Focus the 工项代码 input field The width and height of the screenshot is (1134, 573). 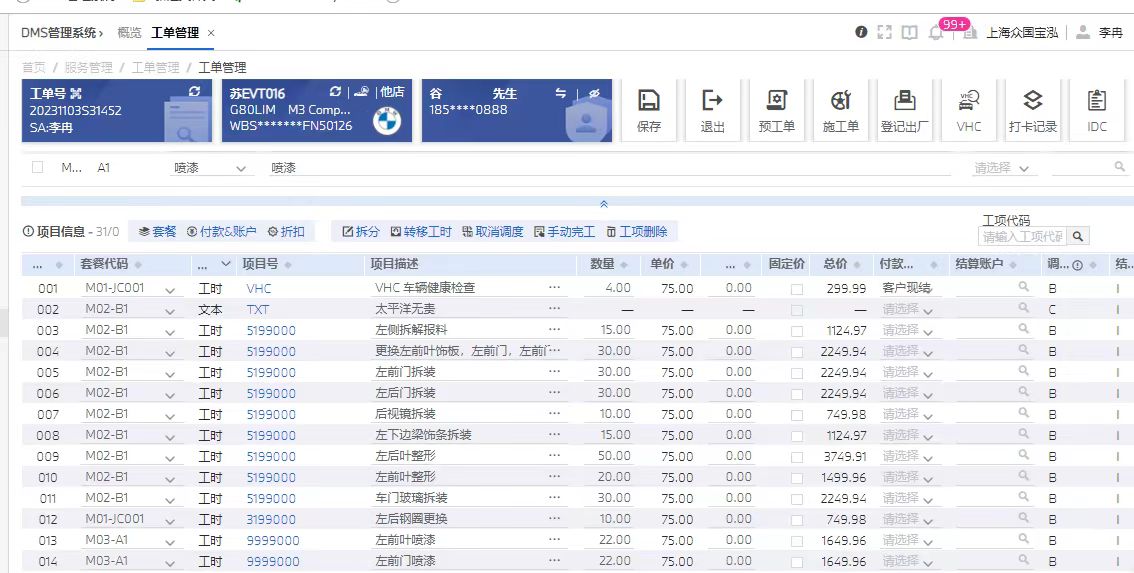pyautogui.click(x=1022, y=237)
